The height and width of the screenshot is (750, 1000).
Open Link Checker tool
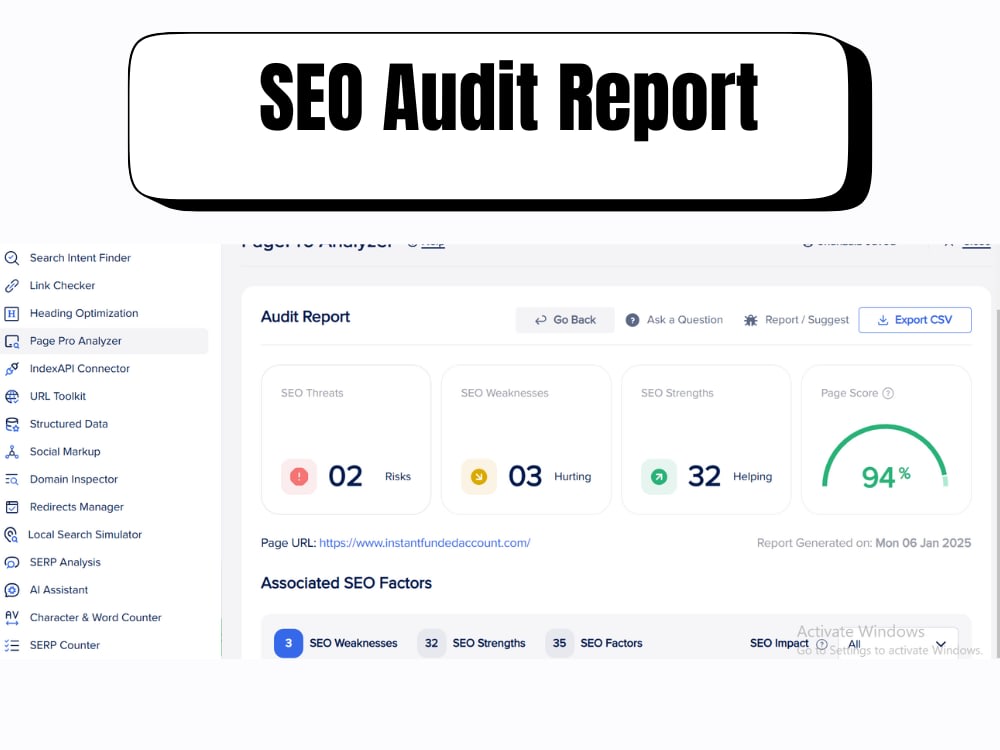pyautogui.click(x=62, y=286)
